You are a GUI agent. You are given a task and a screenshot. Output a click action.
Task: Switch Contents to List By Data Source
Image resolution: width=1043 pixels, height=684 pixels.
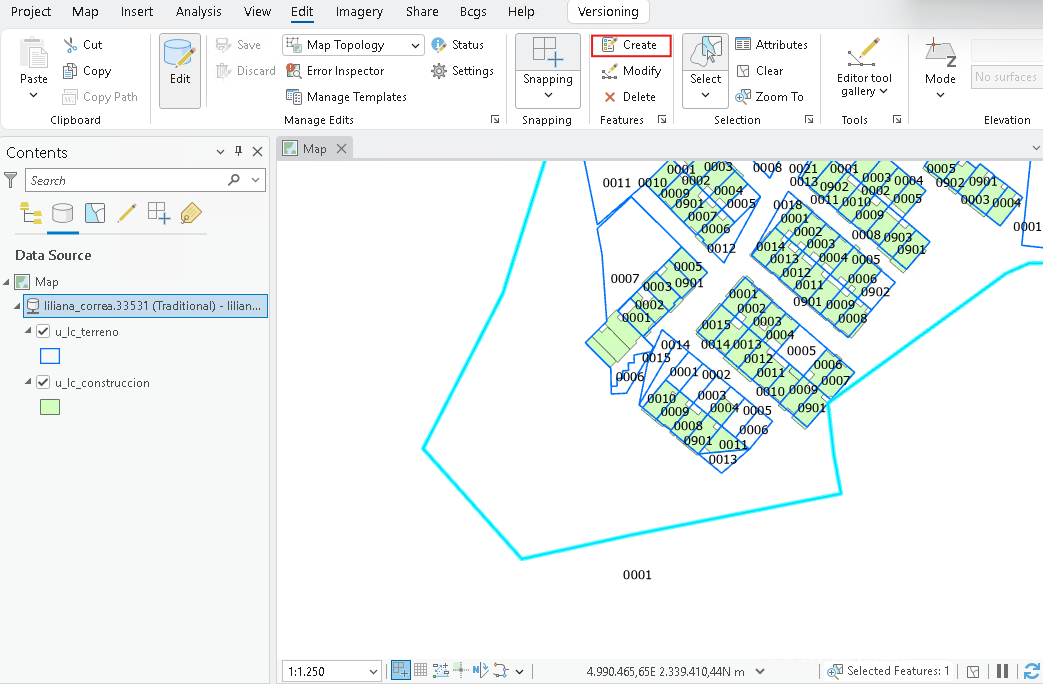(63, 214)
